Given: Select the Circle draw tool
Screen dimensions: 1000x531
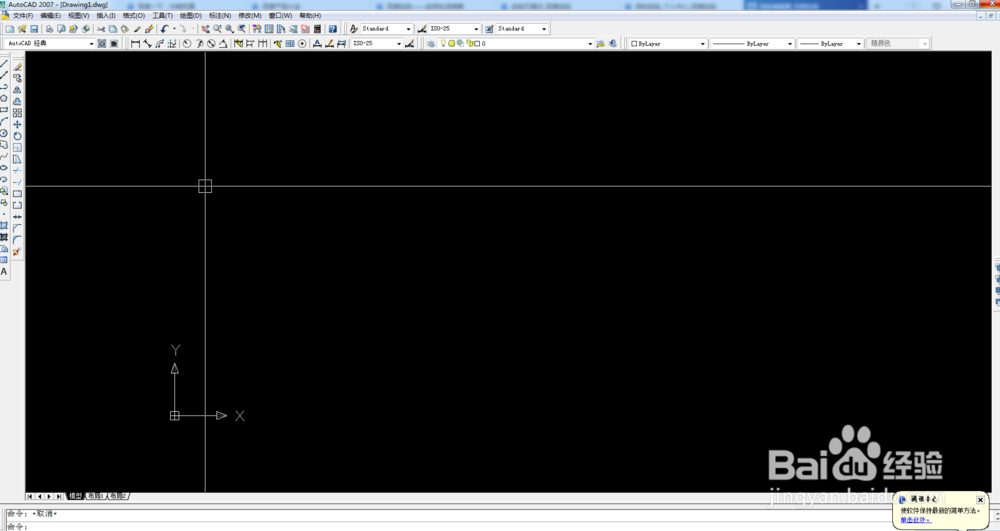Looking at the screenshot, I should [4, 133].
